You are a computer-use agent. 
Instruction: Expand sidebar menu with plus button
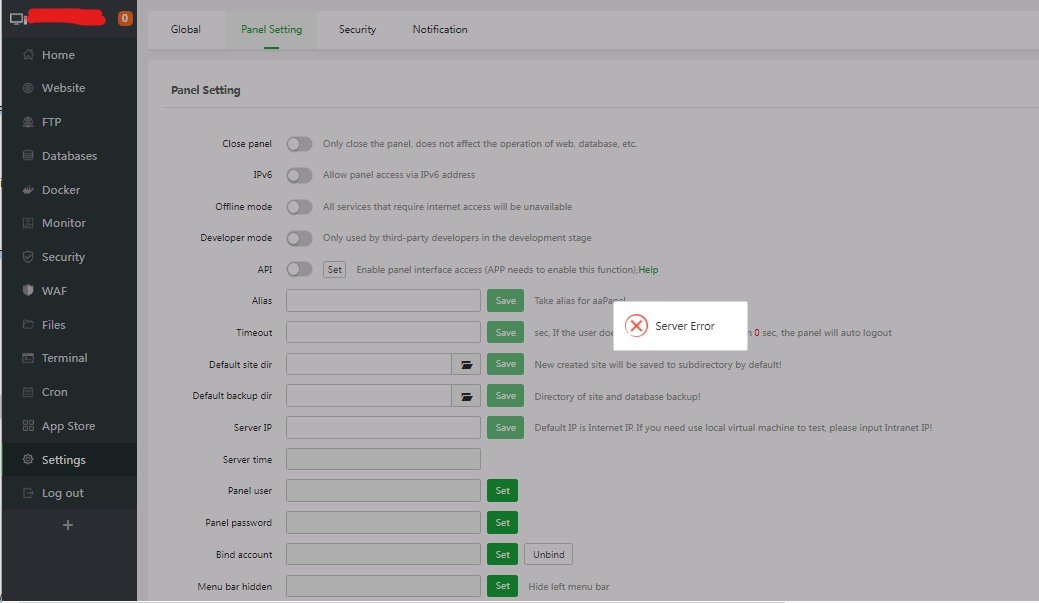coord(68,525)
